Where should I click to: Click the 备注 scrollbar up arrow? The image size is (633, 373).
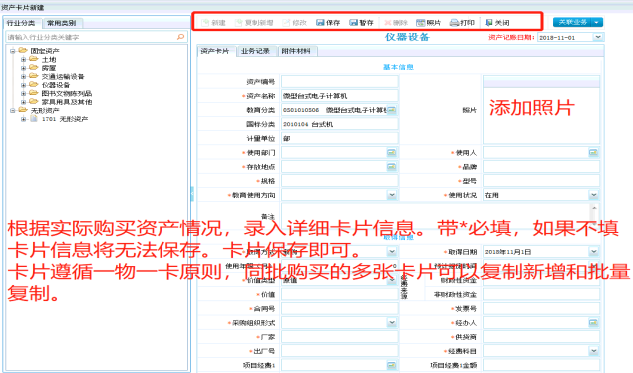click(x=594, y=207)
